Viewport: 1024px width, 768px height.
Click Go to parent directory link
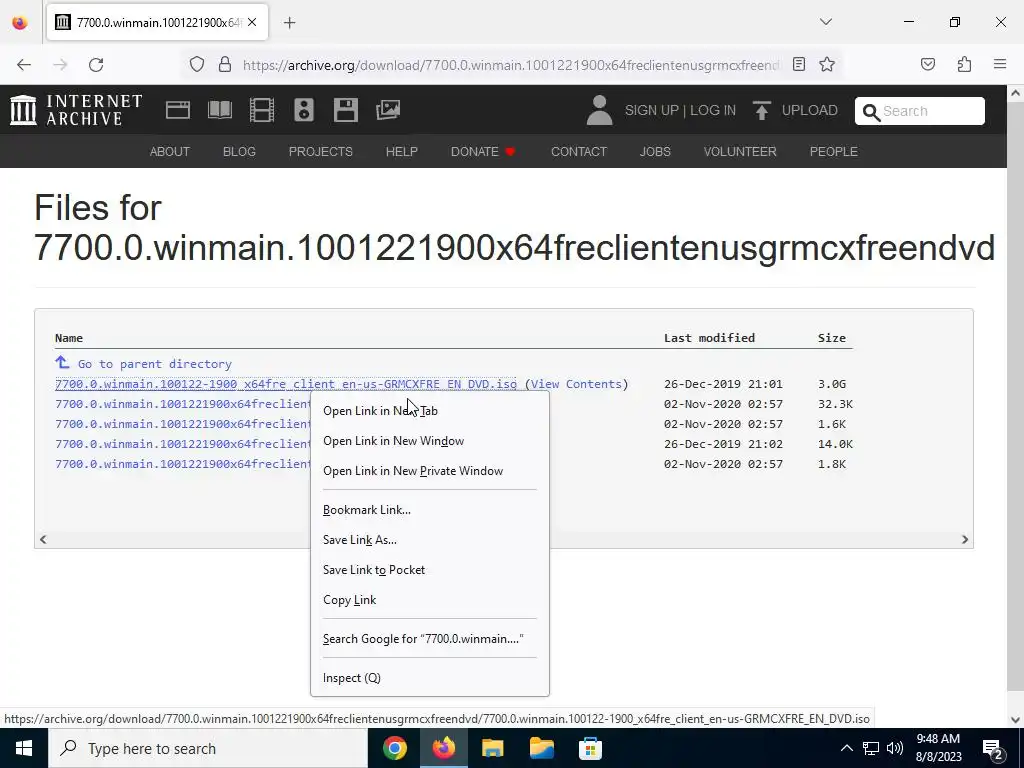pyautogui.click(x=155, y=364)
